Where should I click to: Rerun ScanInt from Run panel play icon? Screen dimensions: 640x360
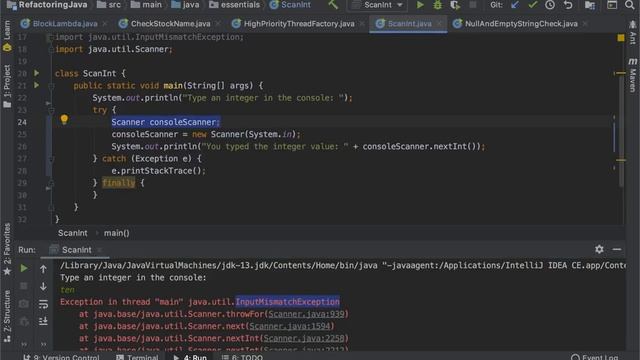click(x=24, y=268)
